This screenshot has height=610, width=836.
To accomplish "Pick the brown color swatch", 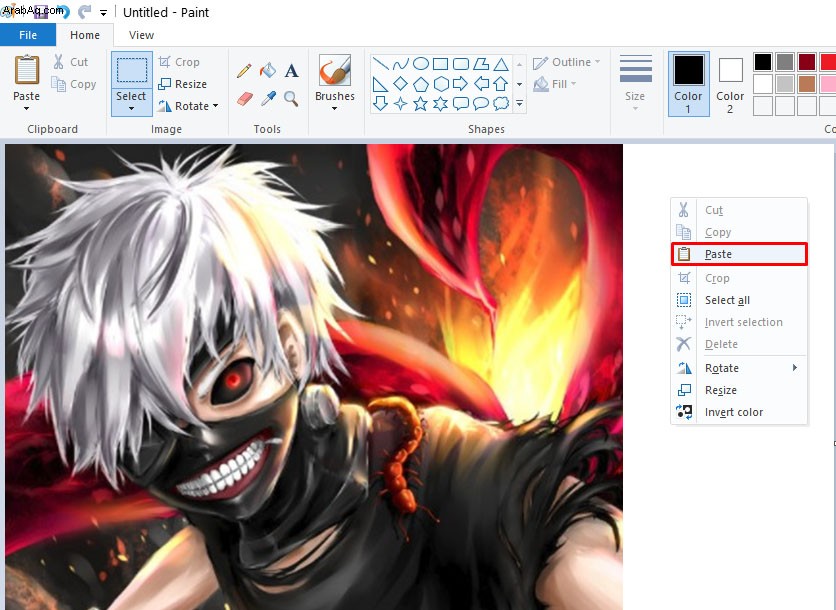I will pyautogui.click(x=807, y=84).
